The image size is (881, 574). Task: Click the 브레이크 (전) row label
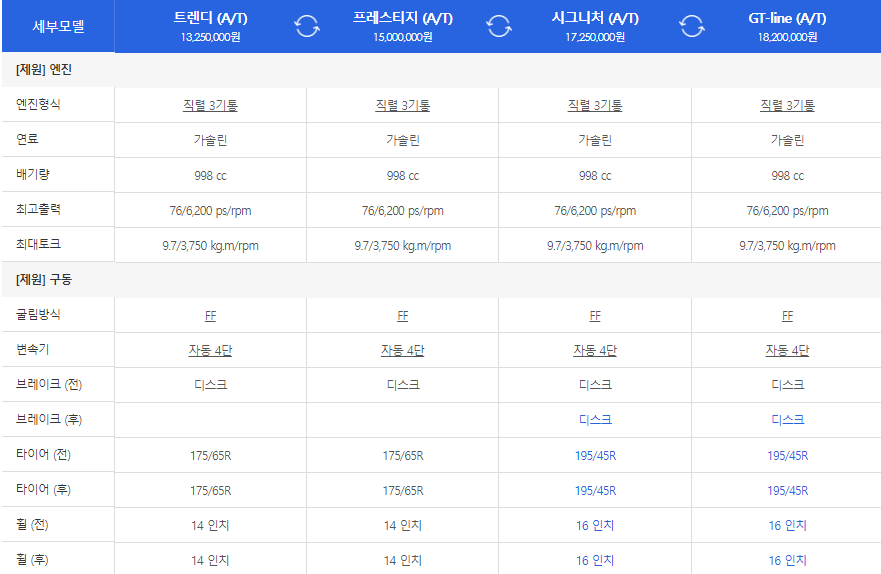(49, 384)
